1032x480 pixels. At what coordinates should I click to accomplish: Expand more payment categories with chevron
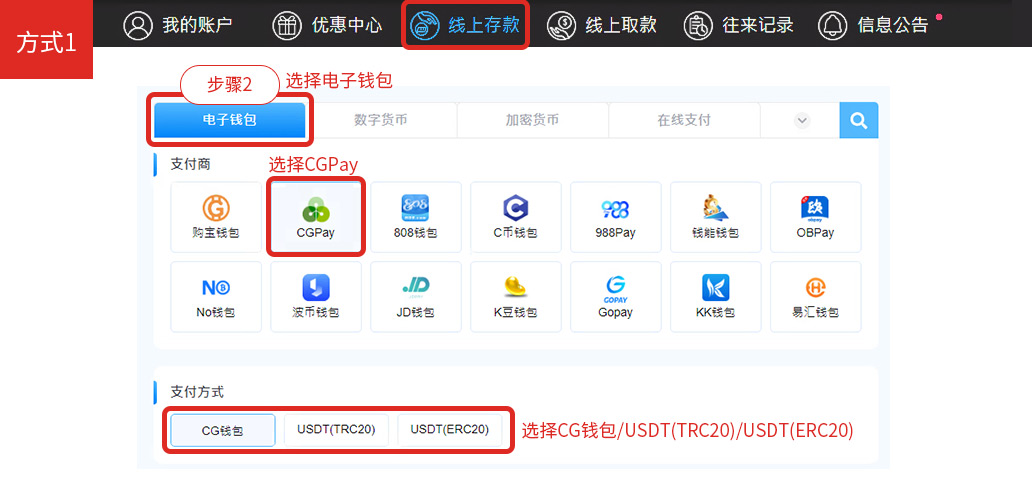(x=801, y=120)
